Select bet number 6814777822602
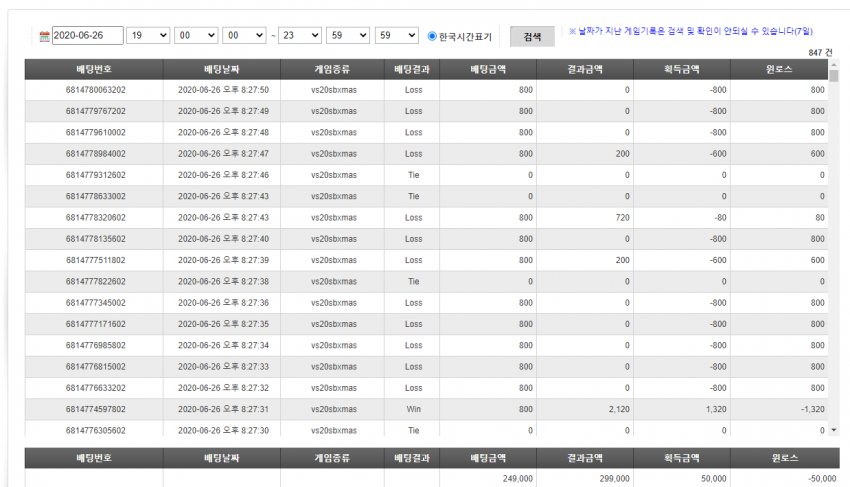The height and width of the screenshot is (487, 850). coord(95,281)
